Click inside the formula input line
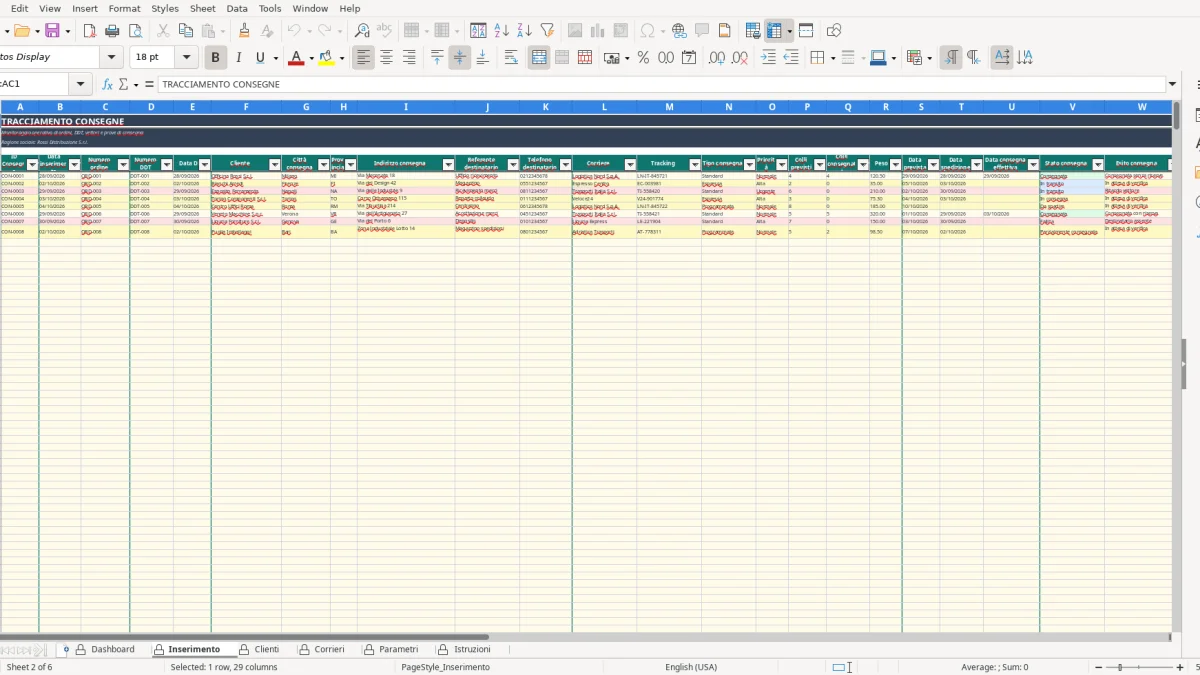The width and height of the screenshot is (1200, 675). point(660,84)
